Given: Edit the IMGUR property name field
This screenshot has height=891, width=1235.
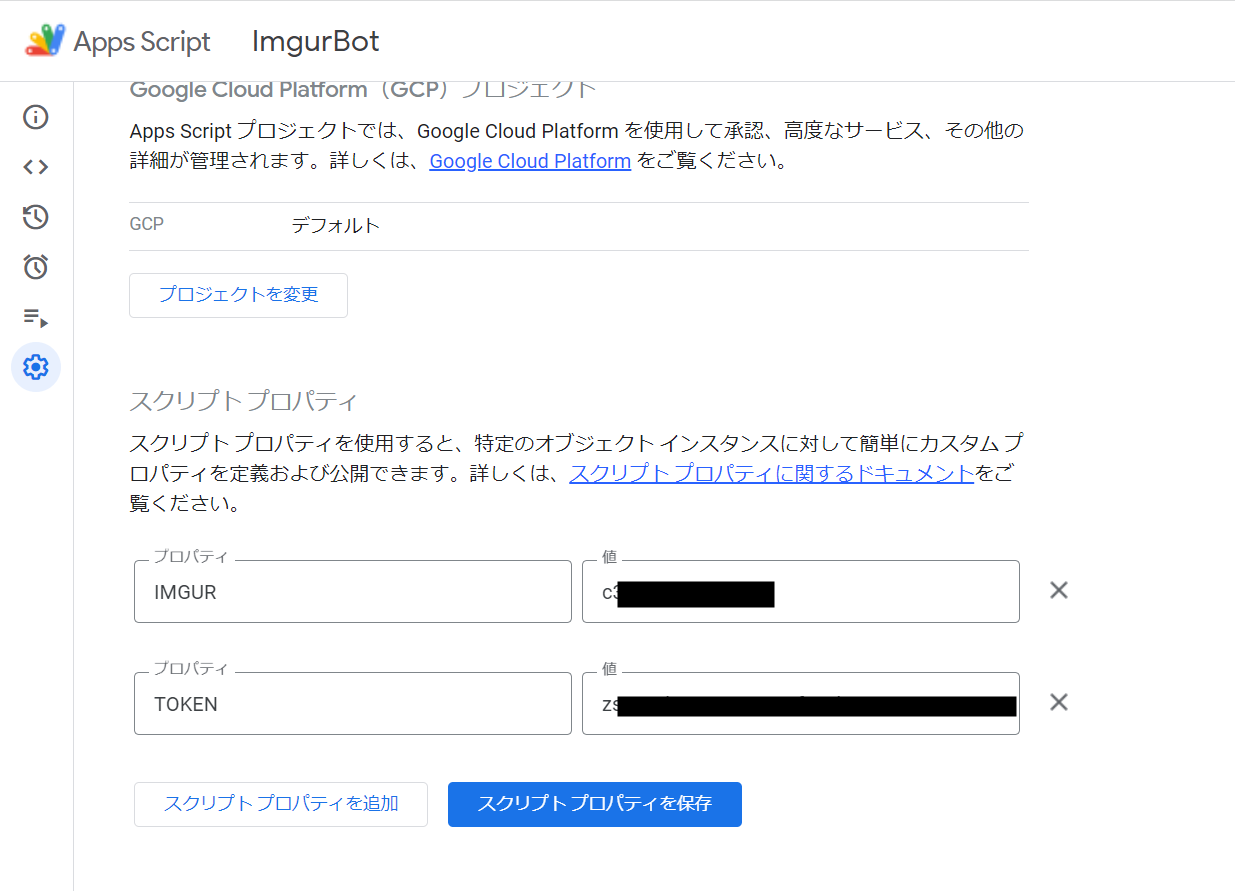Looking at the screenshot, I should (x=353, y=592).
